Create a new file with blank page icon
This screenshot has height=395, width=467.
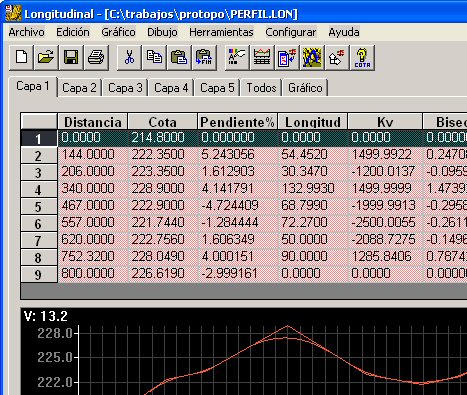(21, 58)
